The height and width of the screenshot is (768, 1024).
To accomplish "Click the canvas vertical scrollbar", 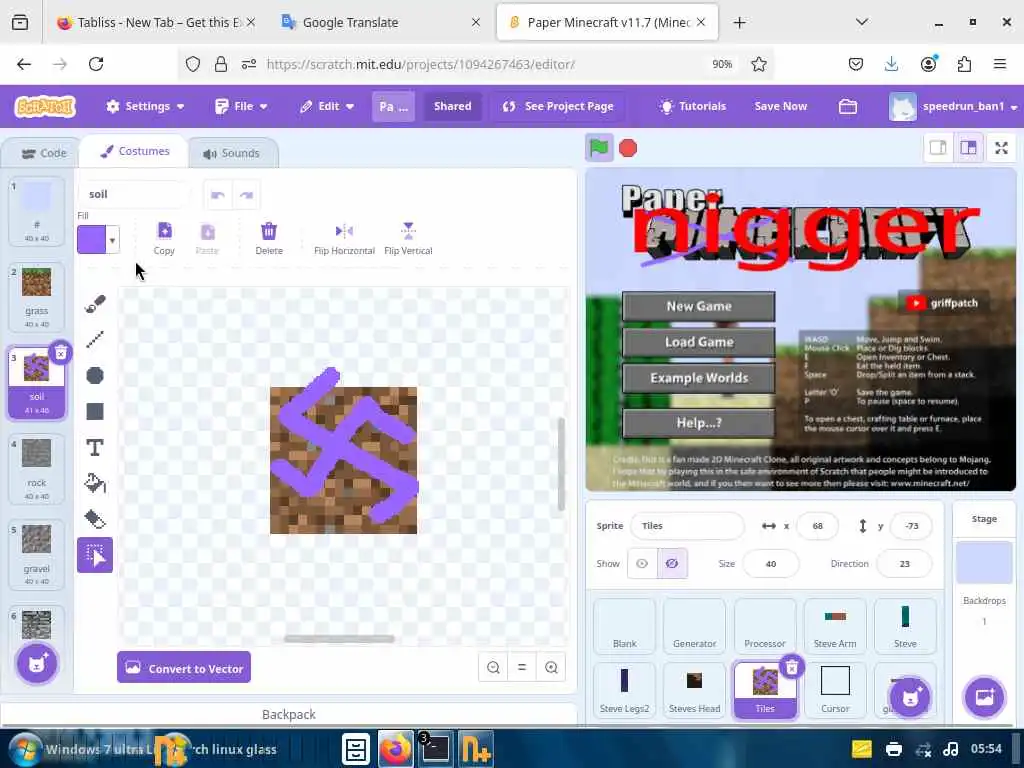I will (x=561, y=464).
